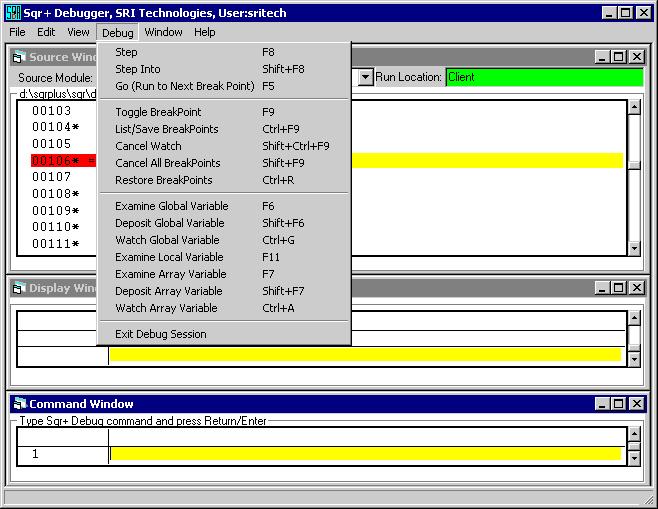The image size is (658, 509).
Task: Choose Examine Global Variable
Action: [x=172, y=206]
